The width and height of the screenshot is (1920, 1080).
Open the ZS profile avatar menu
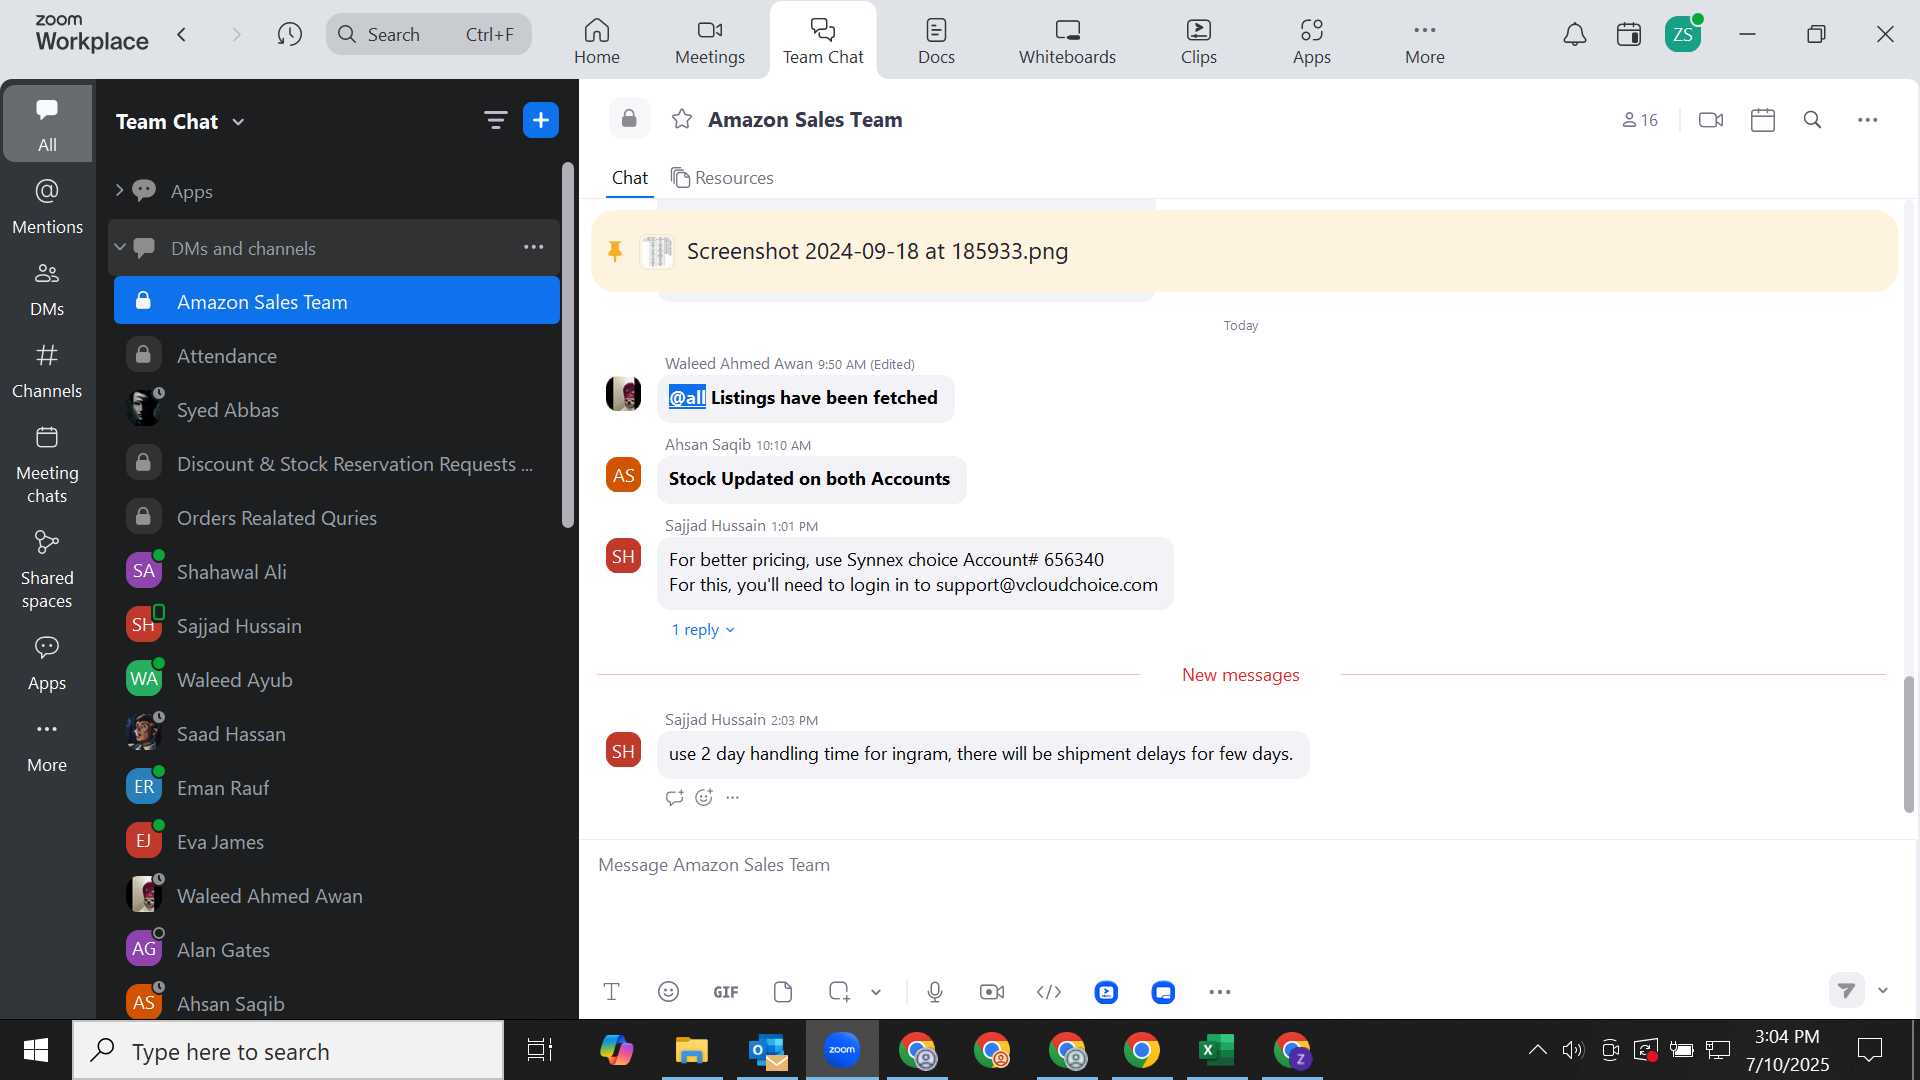click(x=1683, y=35)
